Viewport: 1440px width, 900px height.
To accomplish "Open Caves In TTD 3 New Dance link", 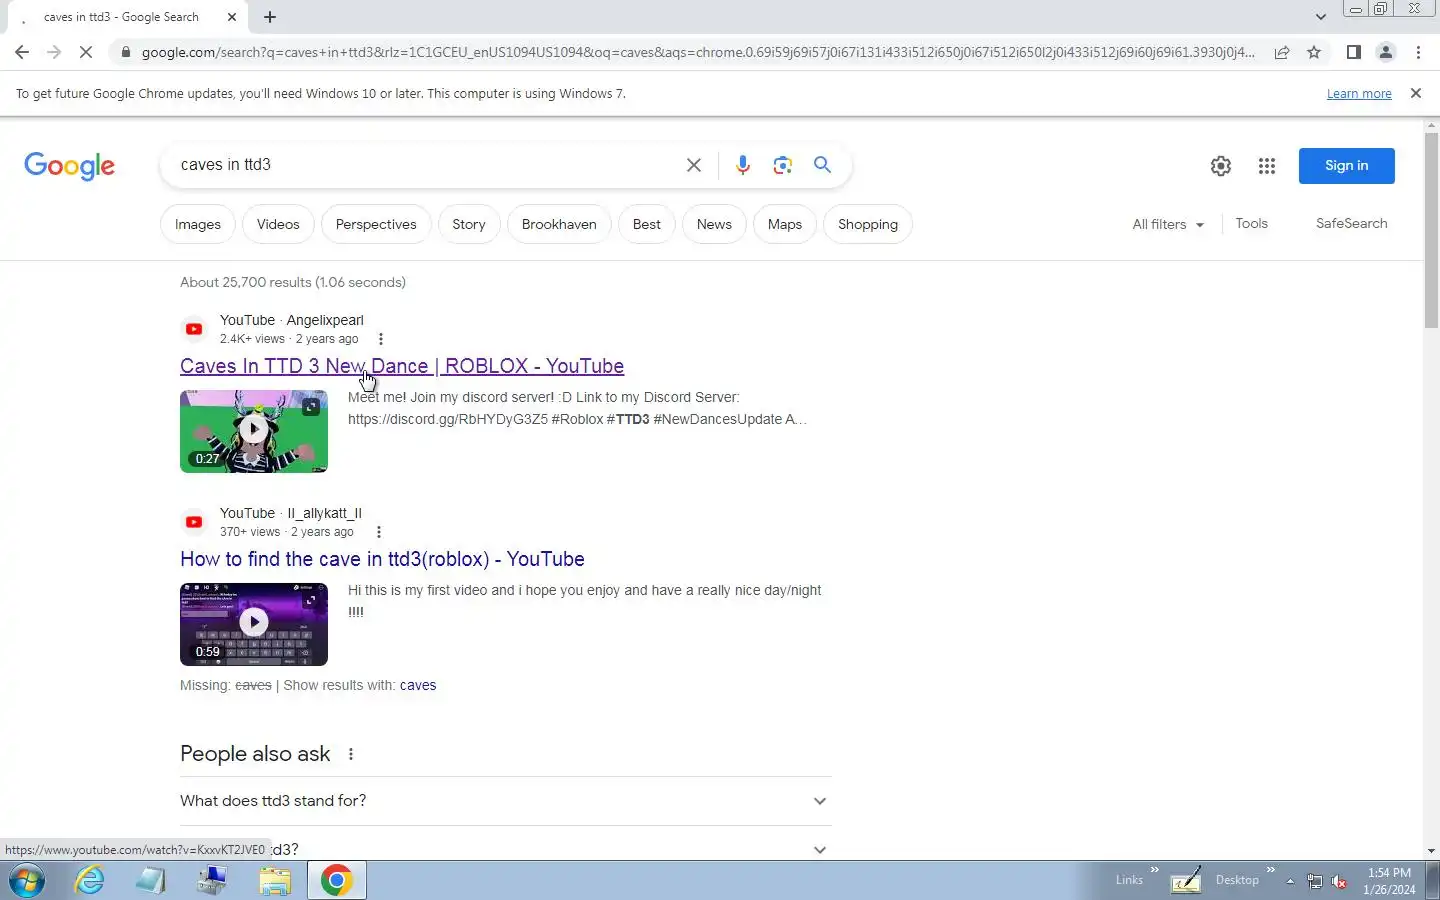I will point(402,366).
